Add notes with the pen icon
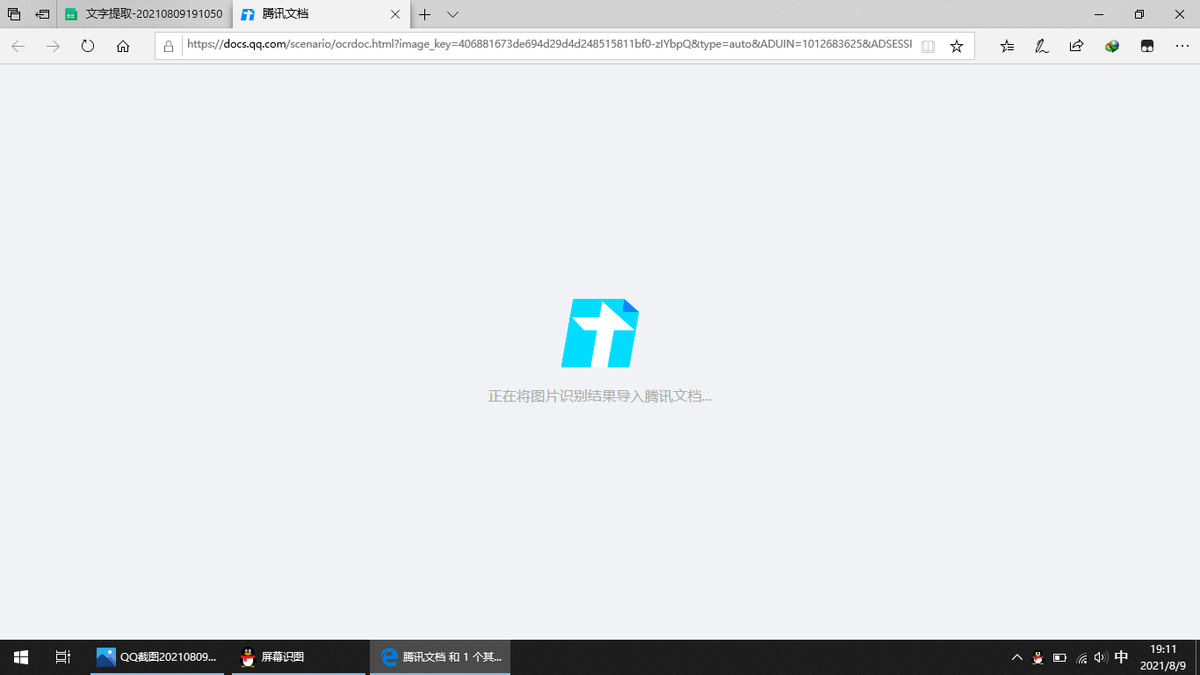 coord(1042,46)
